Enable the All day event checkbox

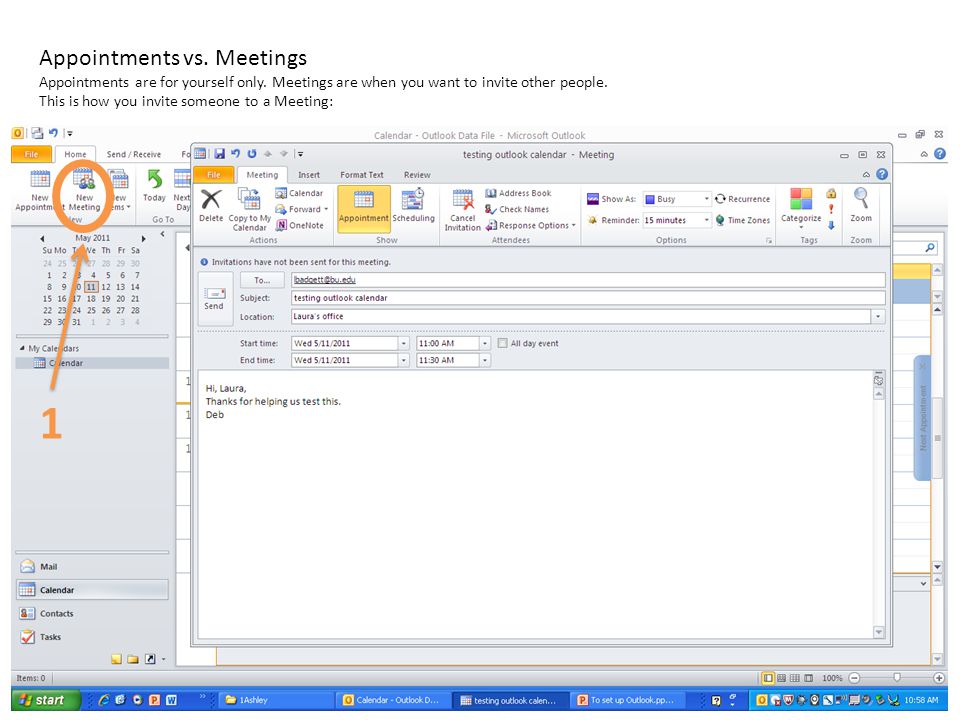click(503, 343)
